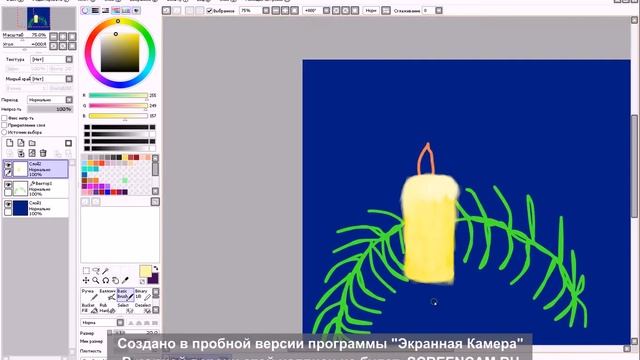Screen dimensions: 640x360
Task: Zoom in button in navigator panel
Action: tap(63, 36)
